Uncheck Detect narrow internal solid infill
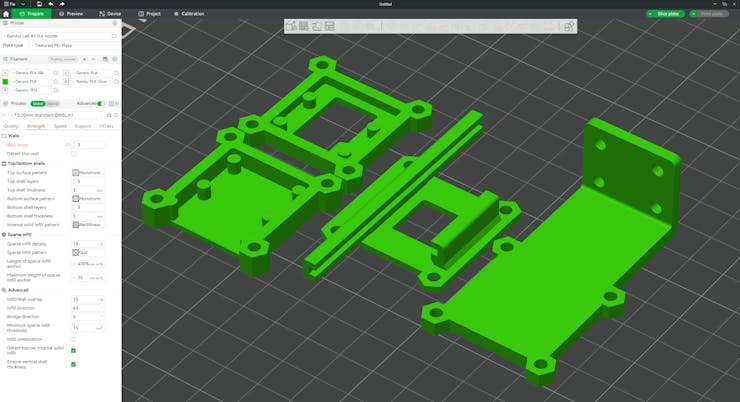Viewport: 740px width, 402px height. click(x=73, y=351)
